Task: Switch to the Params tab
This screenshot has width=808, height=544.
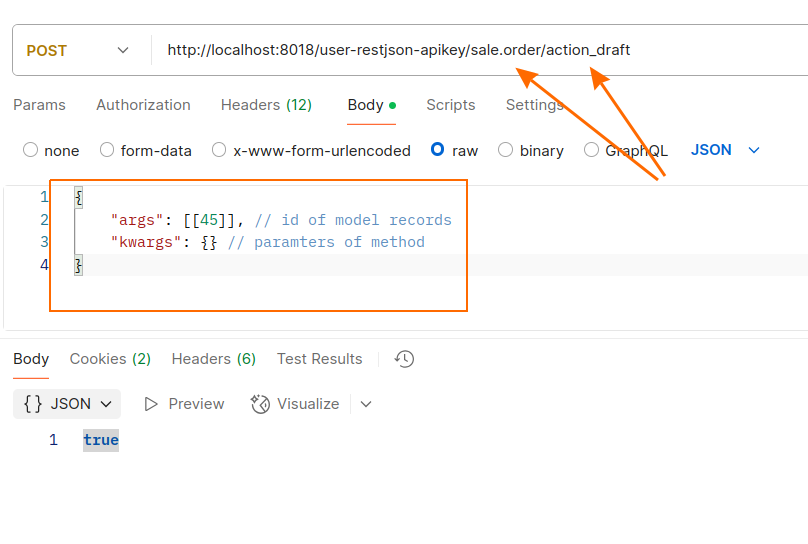Action: [x=39, y=105]
